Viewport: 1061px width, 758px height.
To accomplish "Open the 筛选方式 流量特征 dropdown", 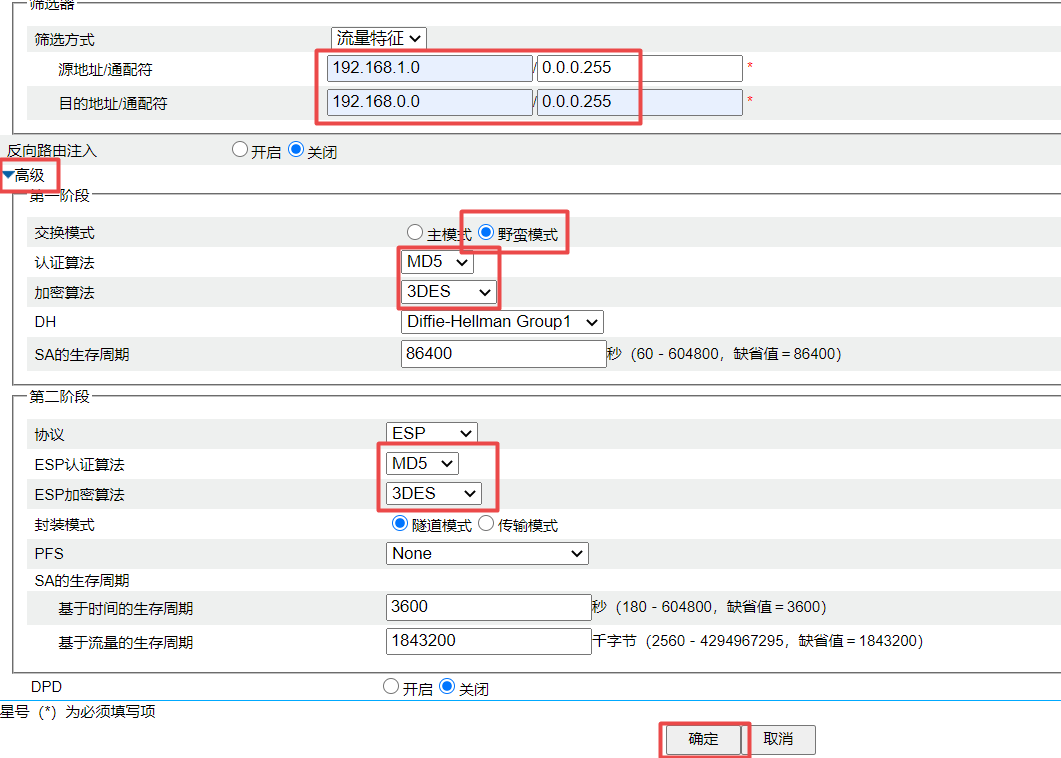I will click(x=379, y=38).
